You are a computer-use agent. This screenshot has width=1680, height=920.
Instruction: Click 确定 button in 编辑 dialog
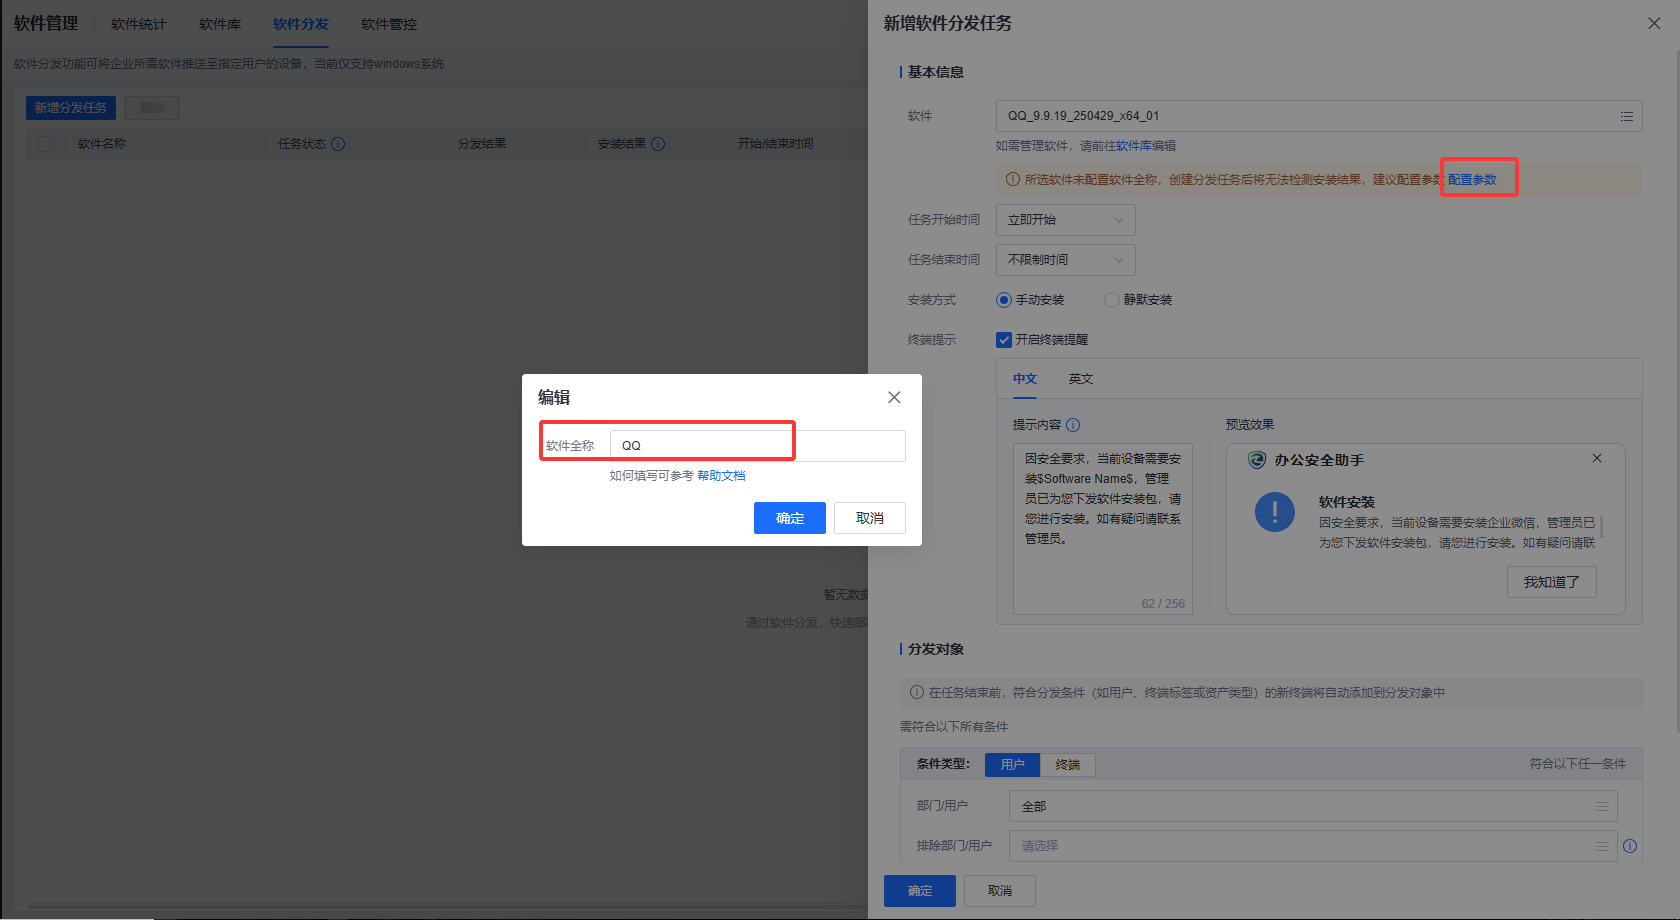pos(789,518)
